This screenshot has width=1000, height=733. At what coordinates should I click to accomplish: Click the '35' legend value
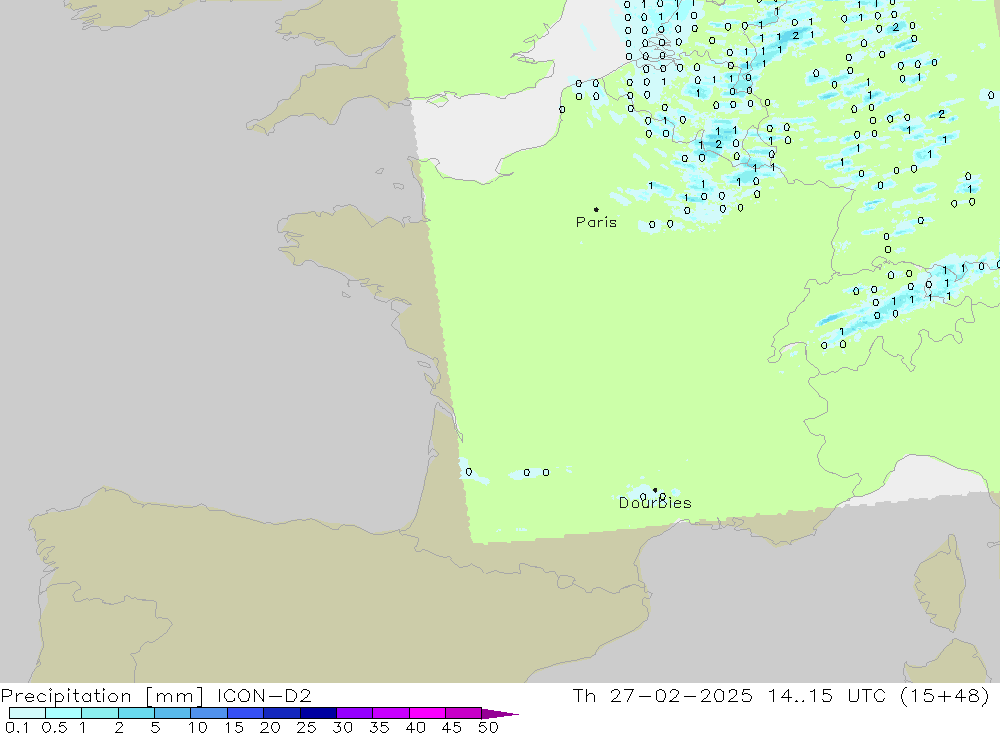coord(379,727)
